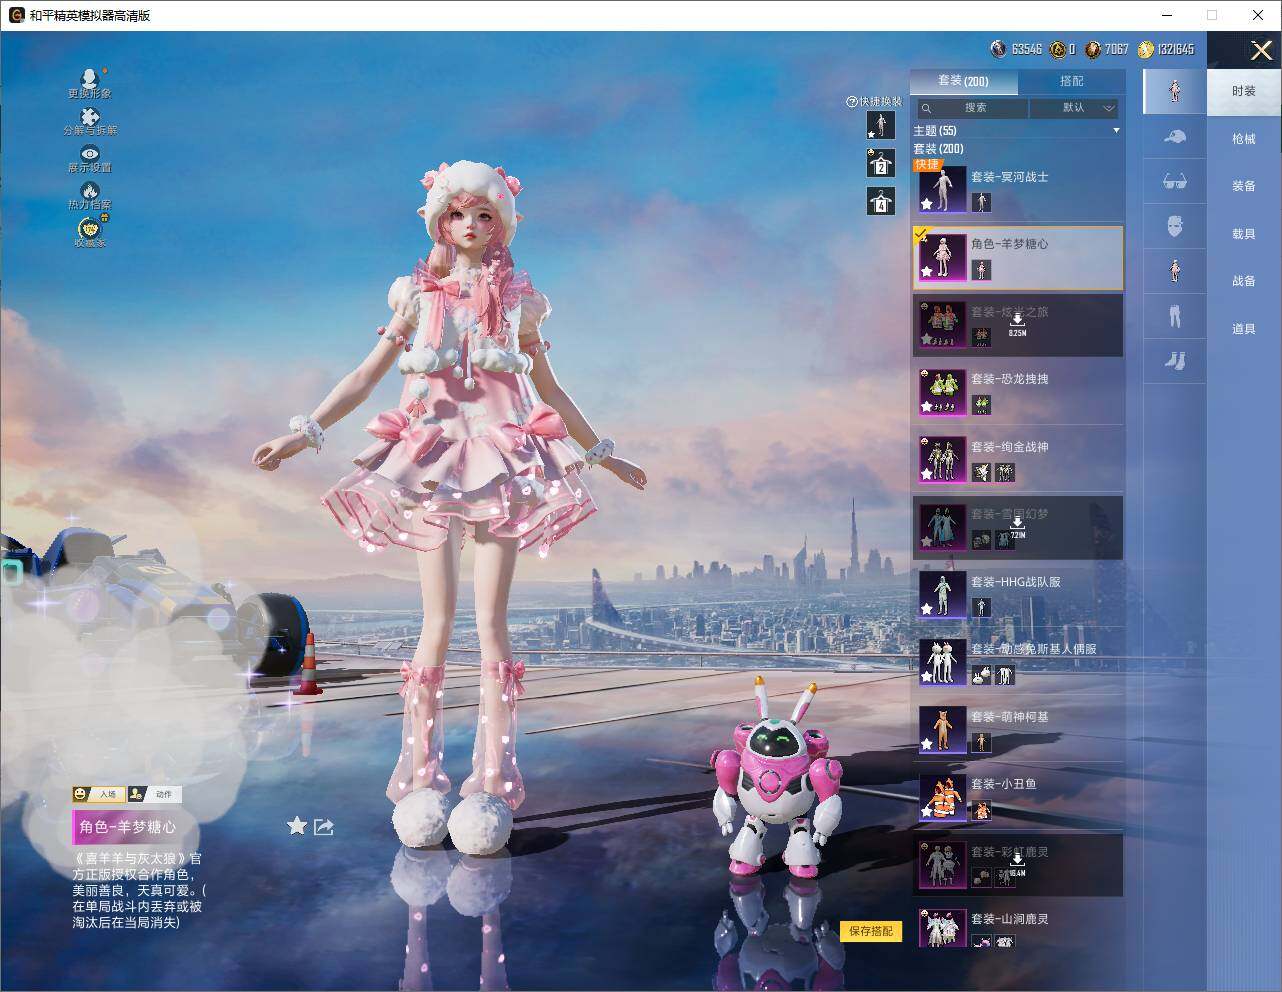The image size is (1282, 992).
Task: Select the full outfit category icon
Action: point(1175,91)
